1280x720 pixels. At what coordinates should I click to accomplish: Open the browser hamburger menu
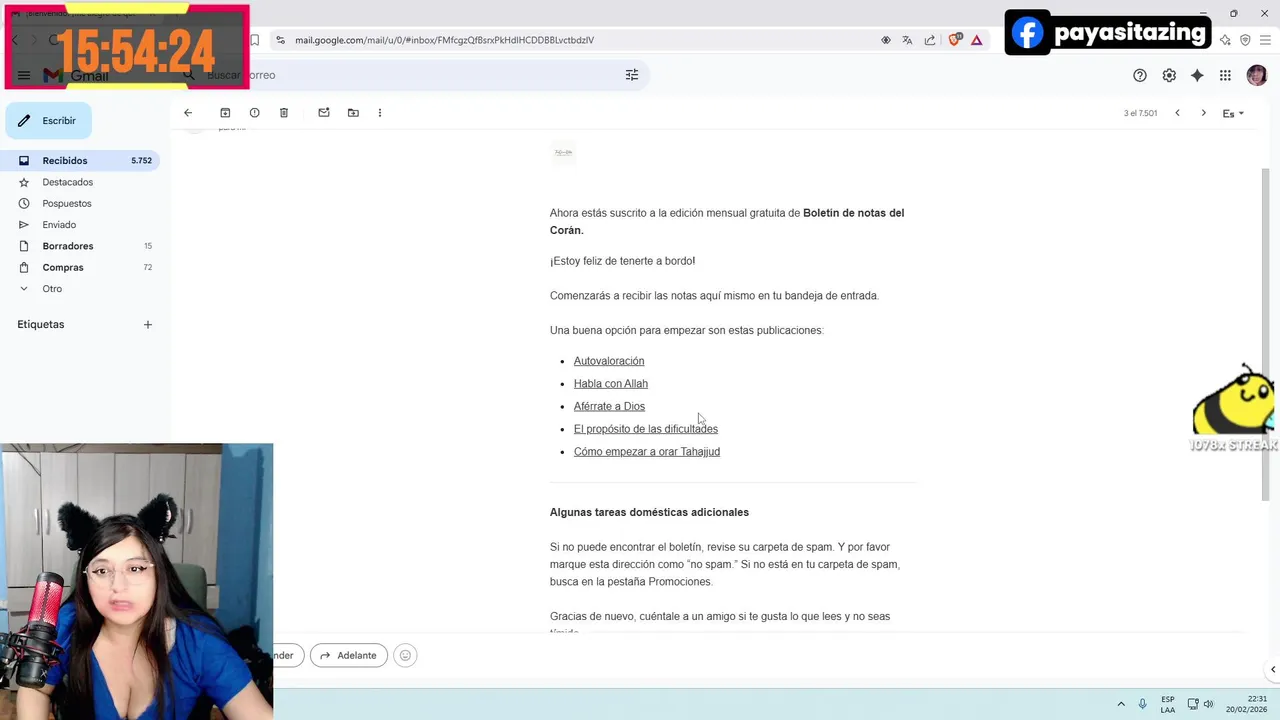point(1265,40)
